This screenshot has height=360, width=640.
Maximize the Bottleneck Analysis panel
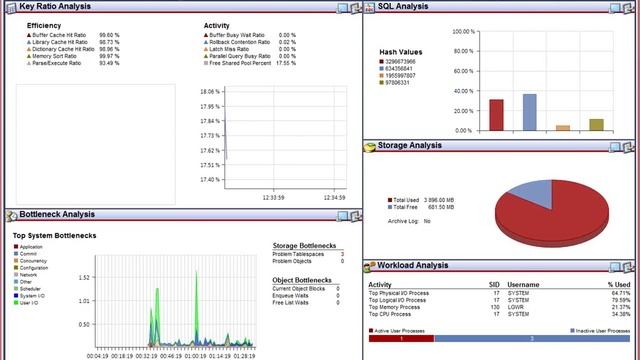pos(342,216)
